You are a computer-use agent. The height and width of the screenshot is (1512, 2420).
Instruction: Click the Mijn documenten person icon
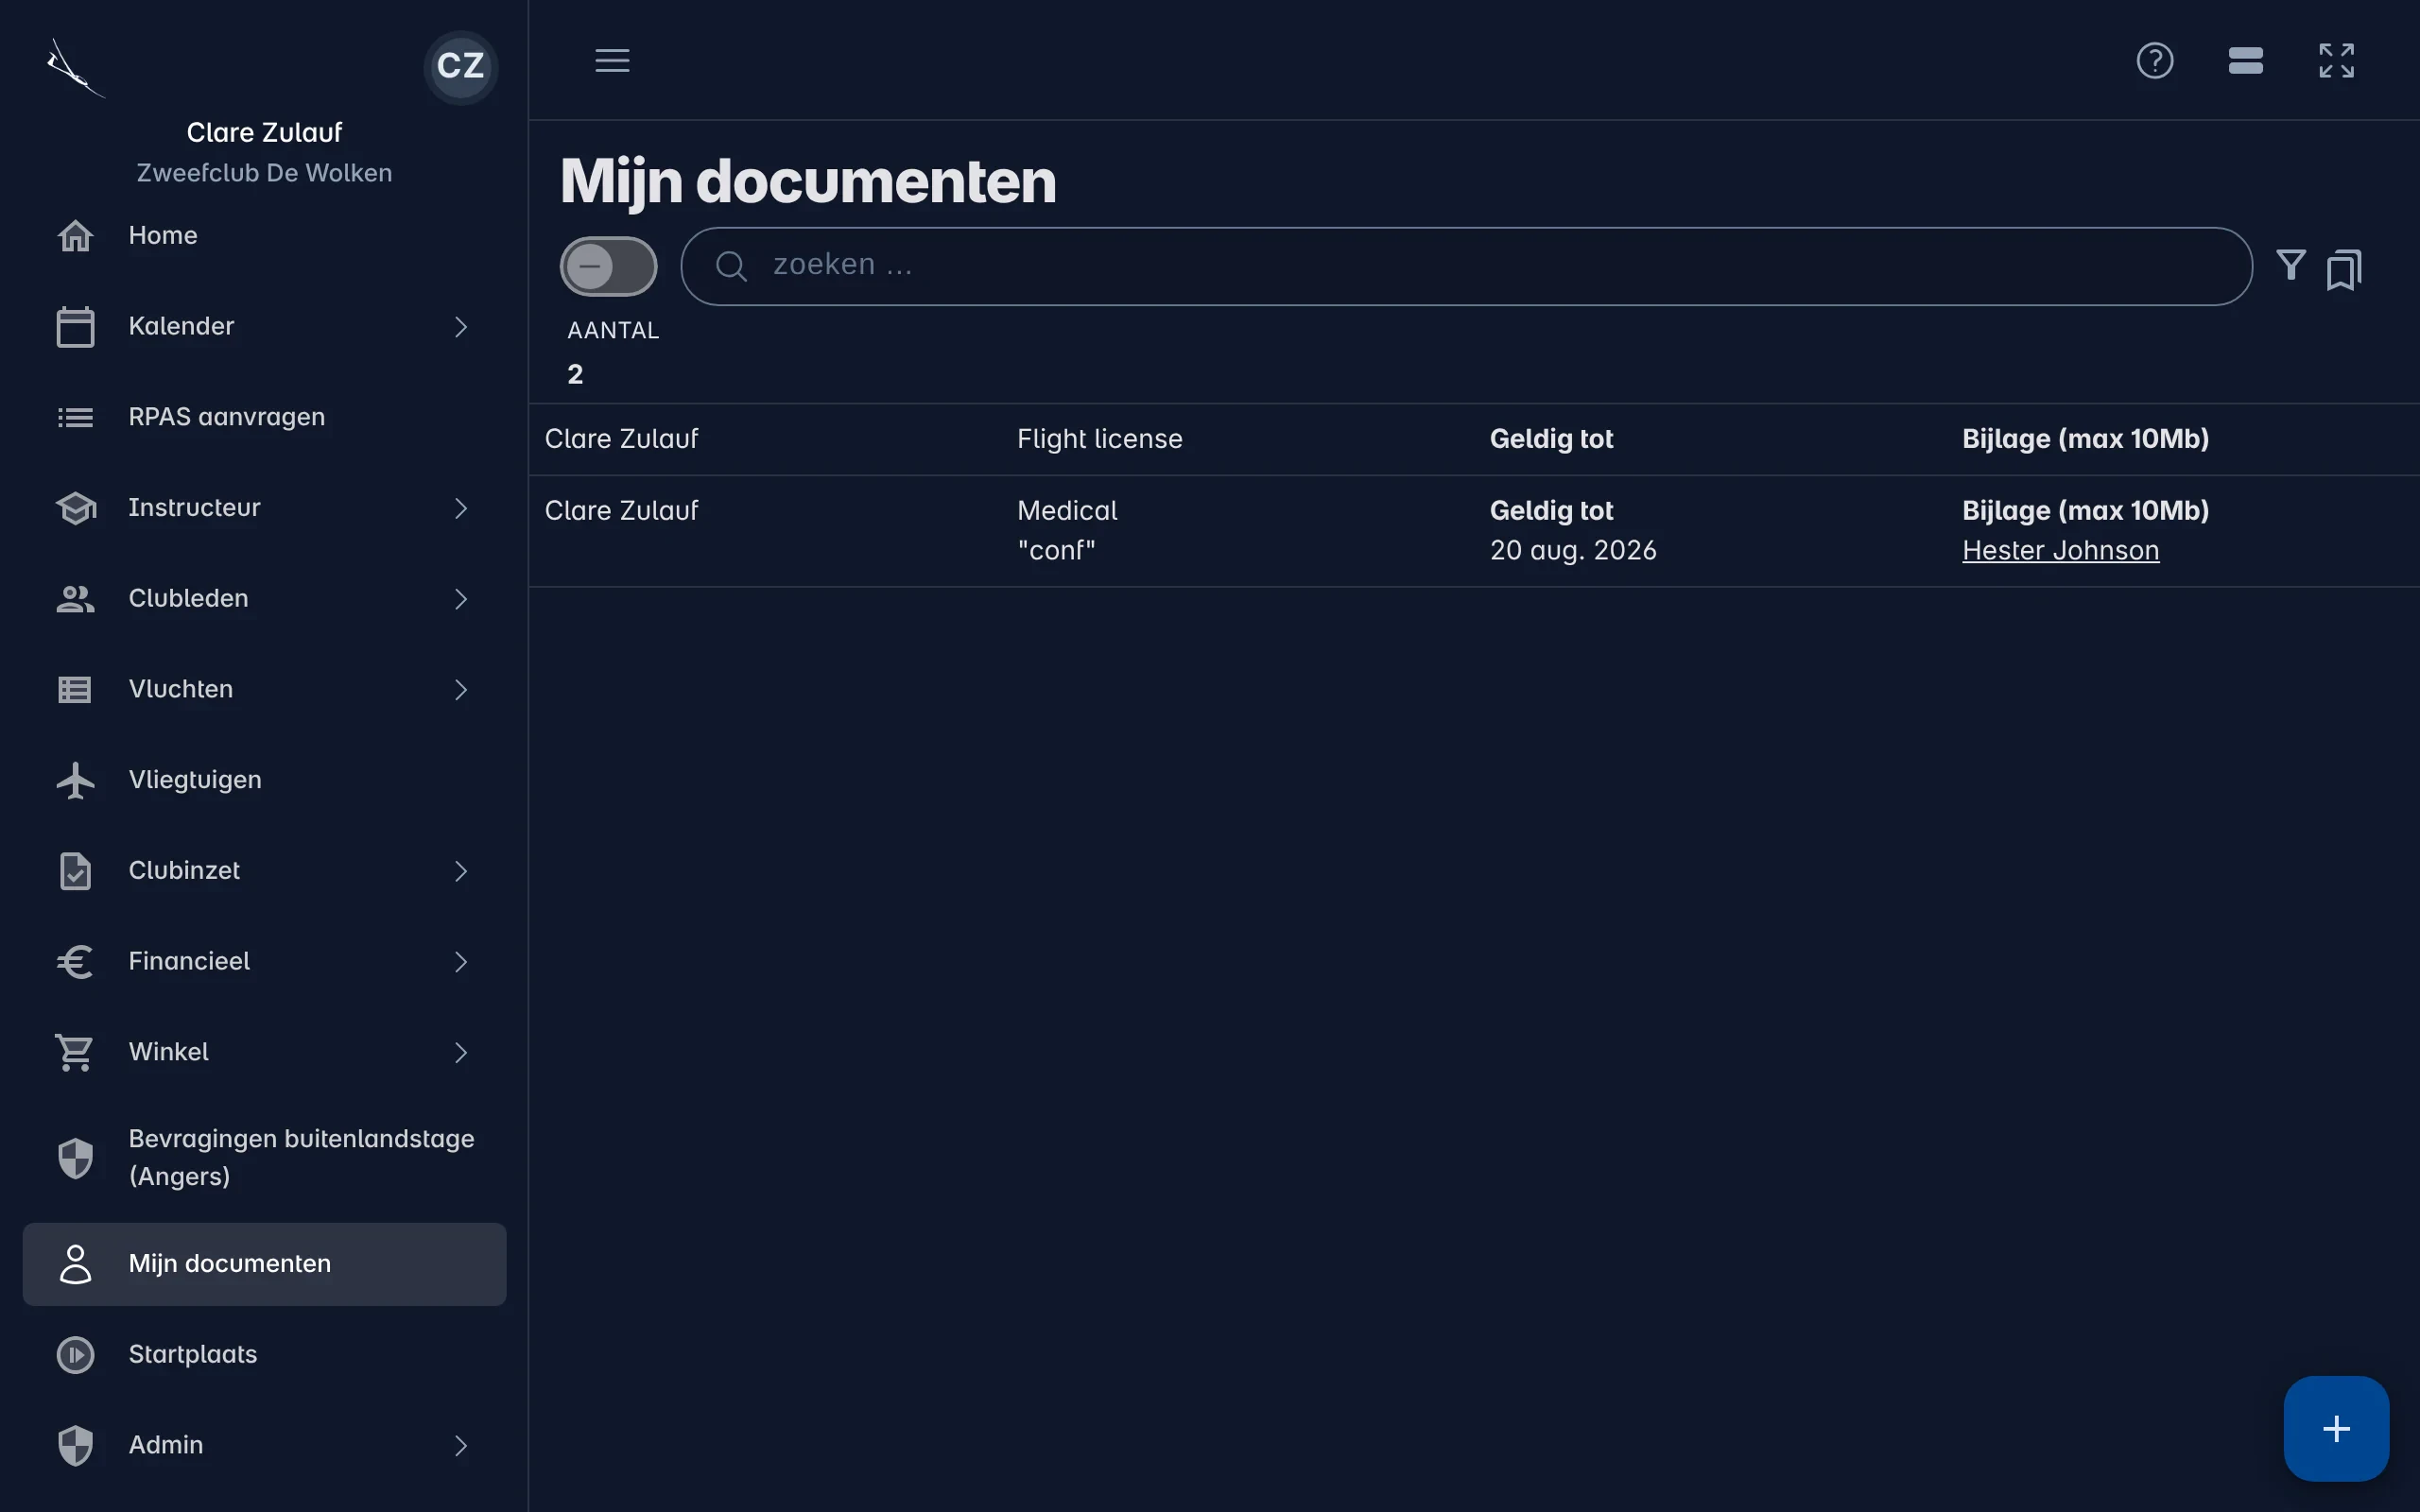tap(75, 1264)
